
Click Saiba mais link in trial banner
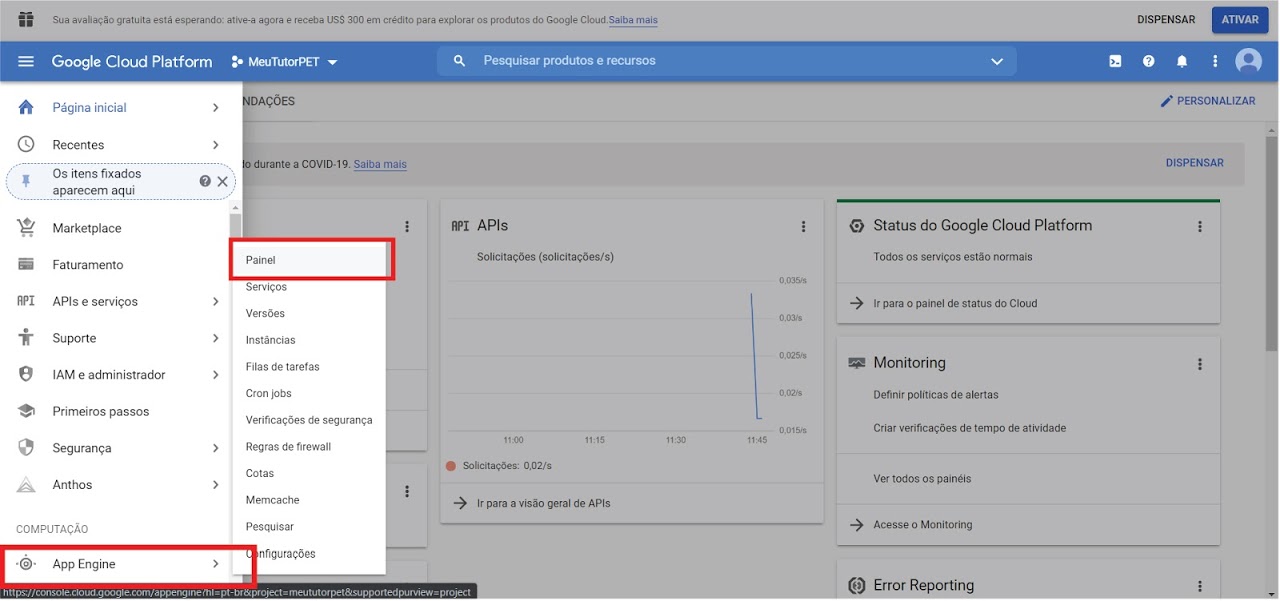[633, 20]
